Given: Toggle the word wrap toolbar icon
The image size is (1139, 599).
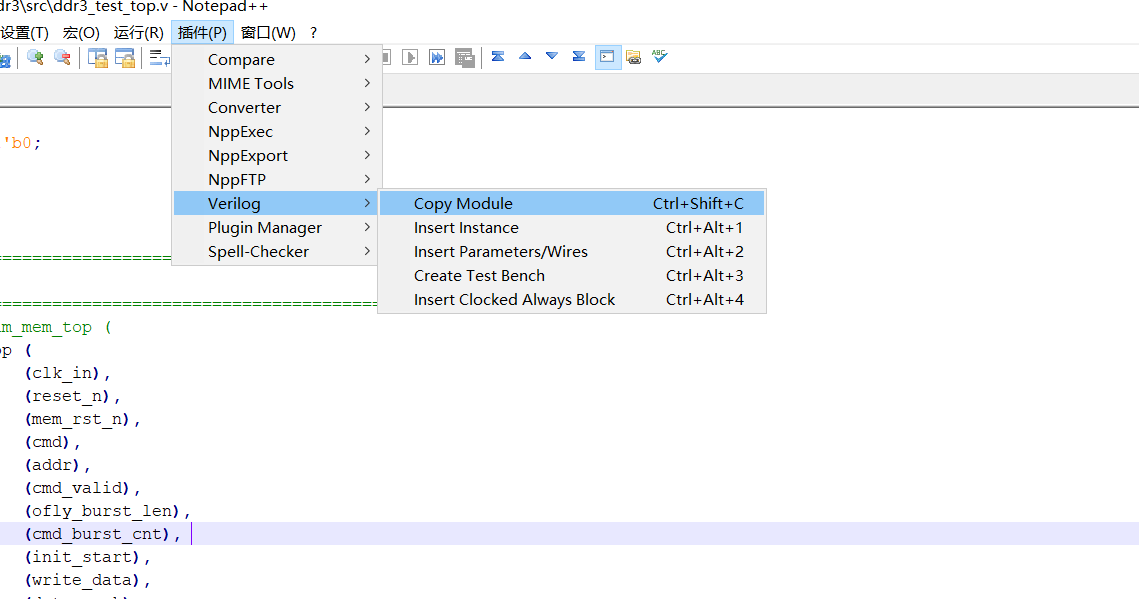Looking at the screenshot, I should coord(159,57).
